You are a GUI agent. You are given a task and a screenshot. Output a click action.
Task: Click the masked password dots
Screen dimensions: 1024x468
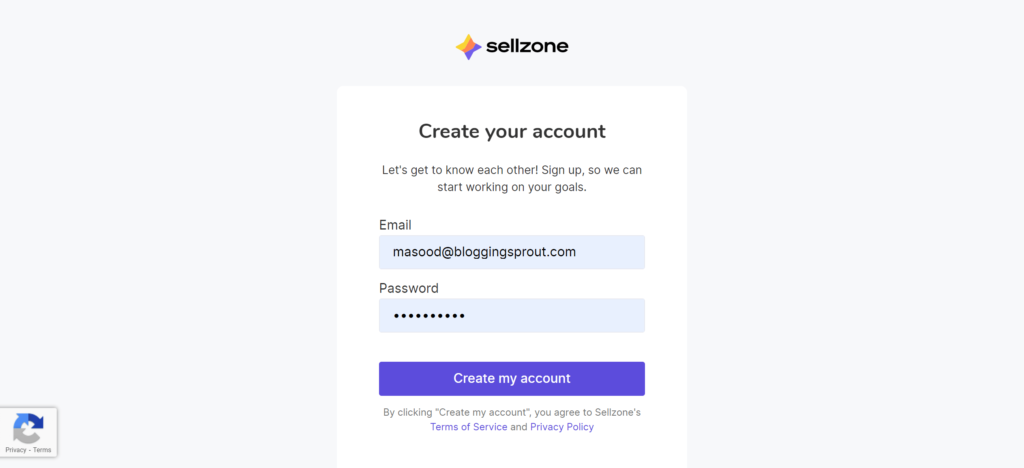pos(429,316)
